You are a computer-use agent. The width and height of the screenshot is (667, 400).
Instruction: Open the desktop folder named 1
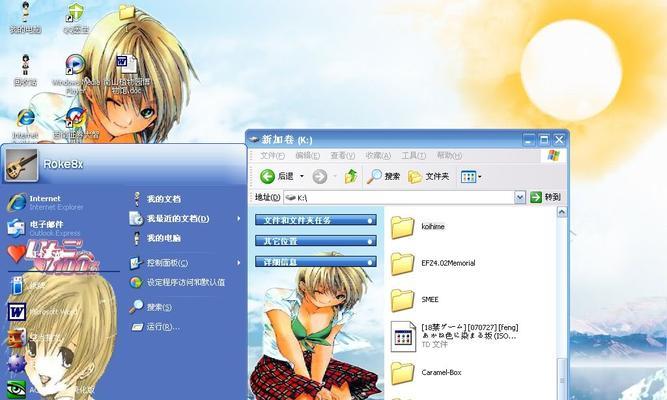pos(127,16)
